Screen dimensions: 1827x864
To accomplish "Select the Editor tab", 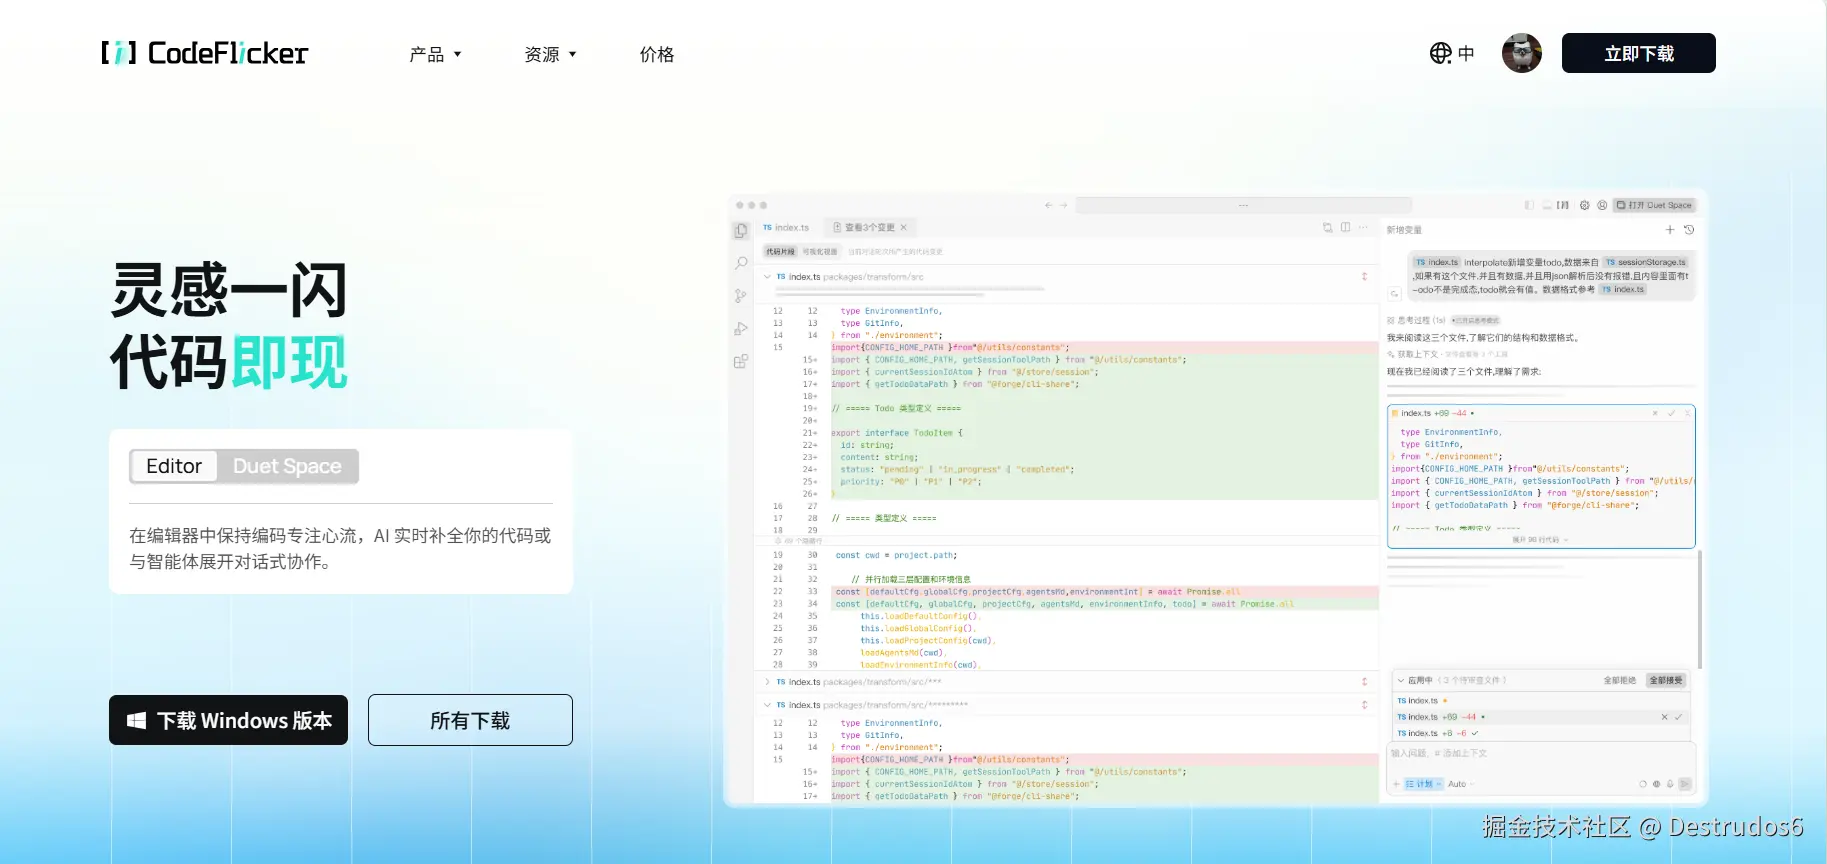I will pos(174,466).
